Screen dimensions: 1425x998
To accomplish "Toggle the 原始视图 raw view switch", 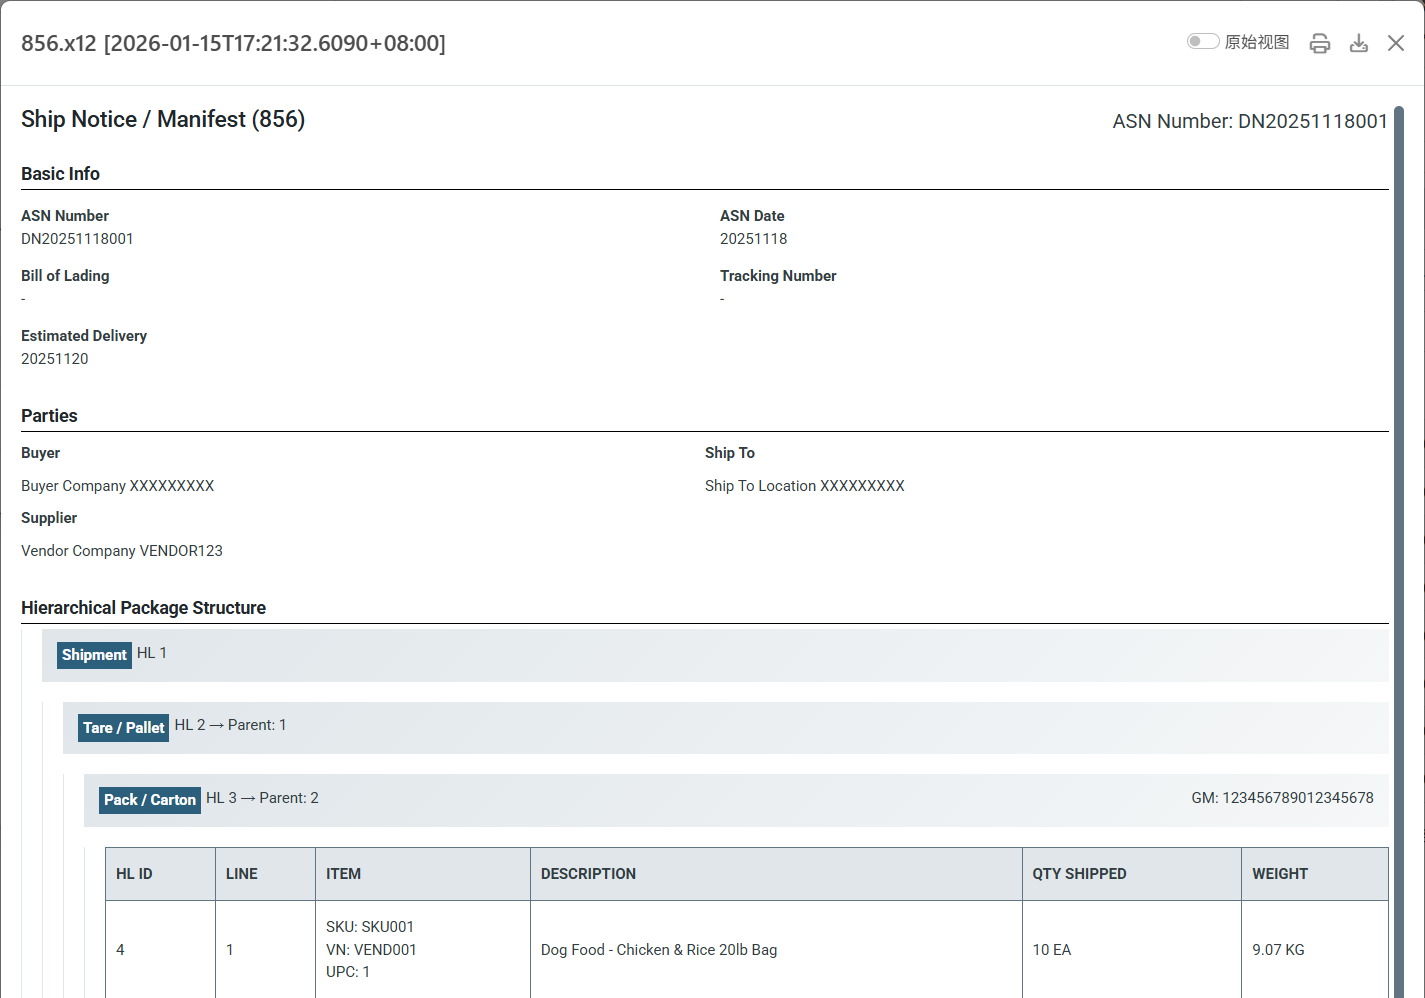I will click(x=1202, y=41).
